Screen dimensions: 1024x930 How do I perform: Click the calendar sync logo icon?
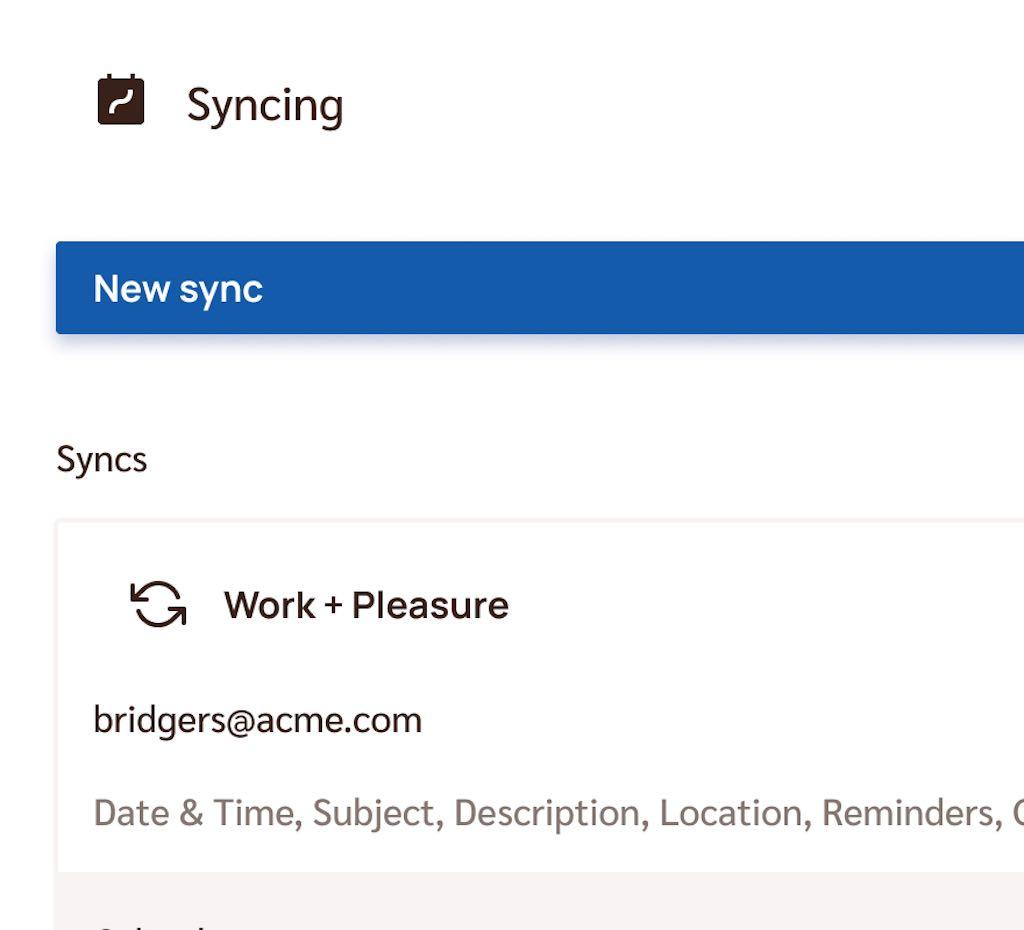pyautogui.click(x=121, y=99)
